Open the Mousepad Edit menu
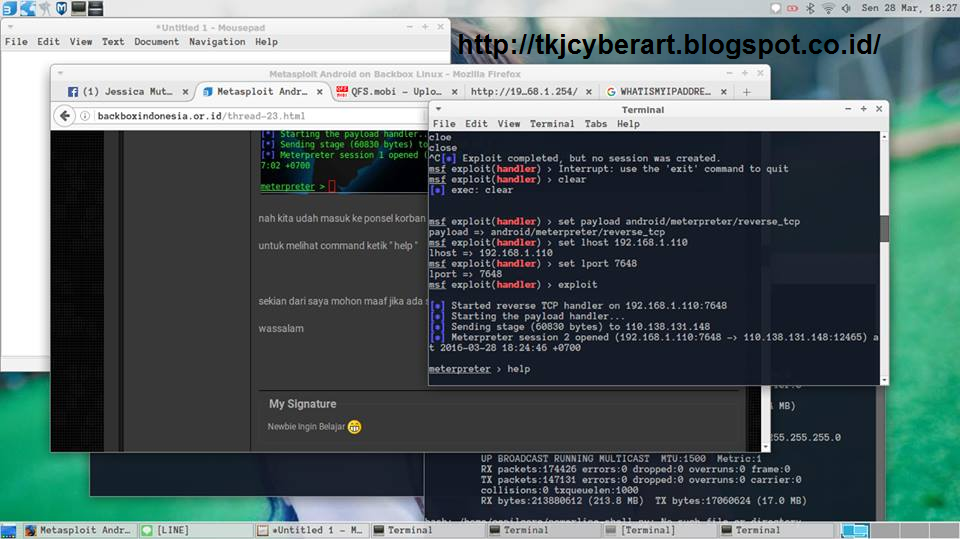Screen dimensions: 960x539 (48, 42)
